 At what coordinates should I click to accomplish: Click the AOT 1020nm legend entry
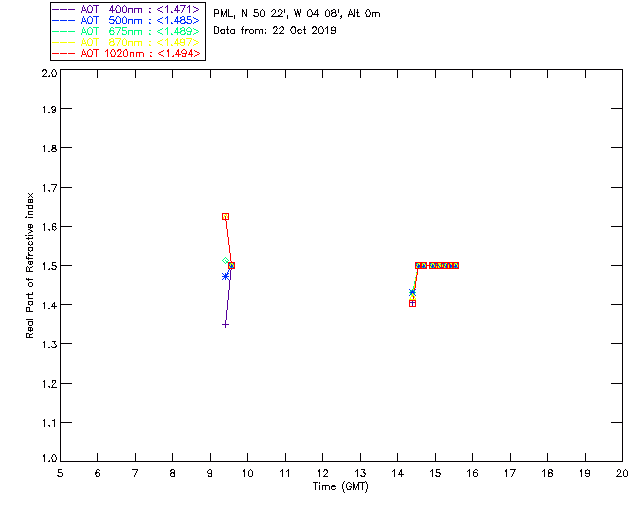126,53
